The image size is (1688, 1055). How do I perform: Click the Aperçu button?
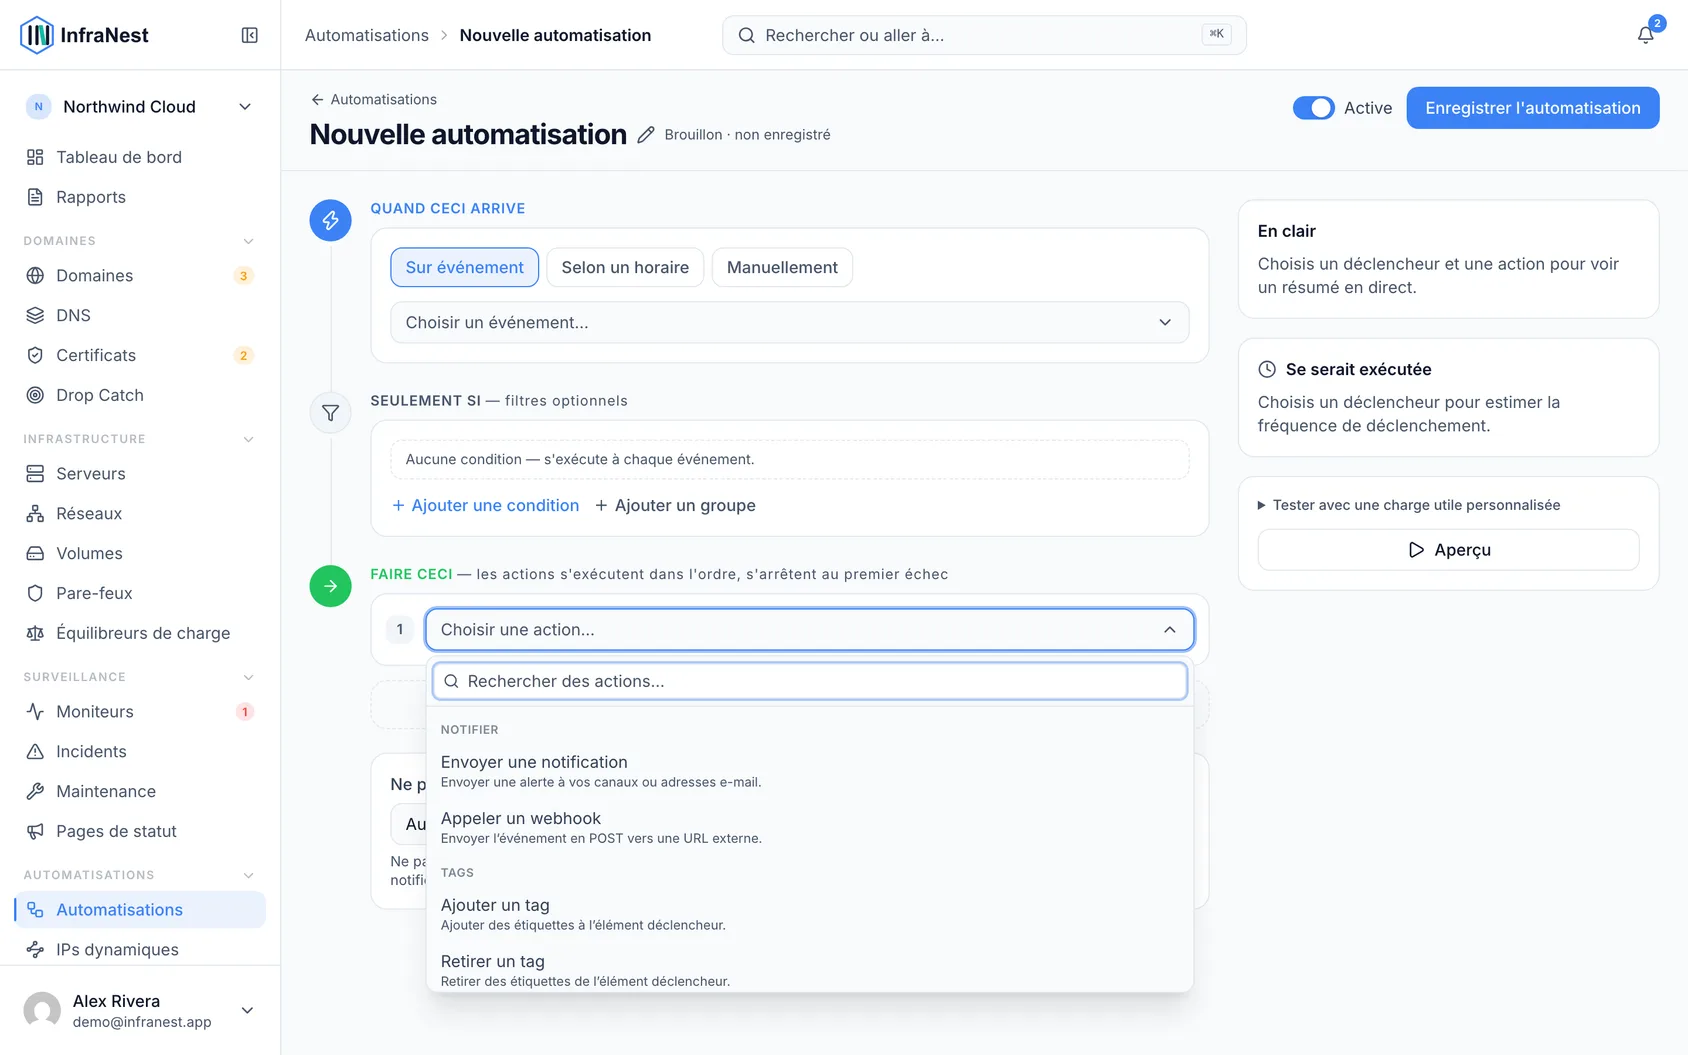coord(1448,549)
